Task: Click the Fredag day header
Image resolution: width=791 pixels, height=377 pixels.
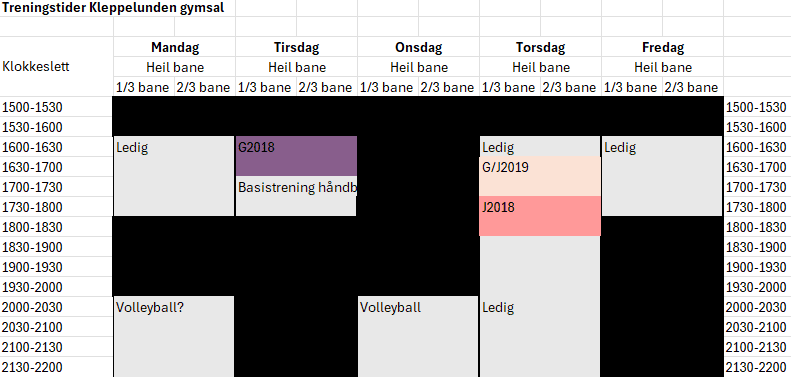Action: [662, 47]
